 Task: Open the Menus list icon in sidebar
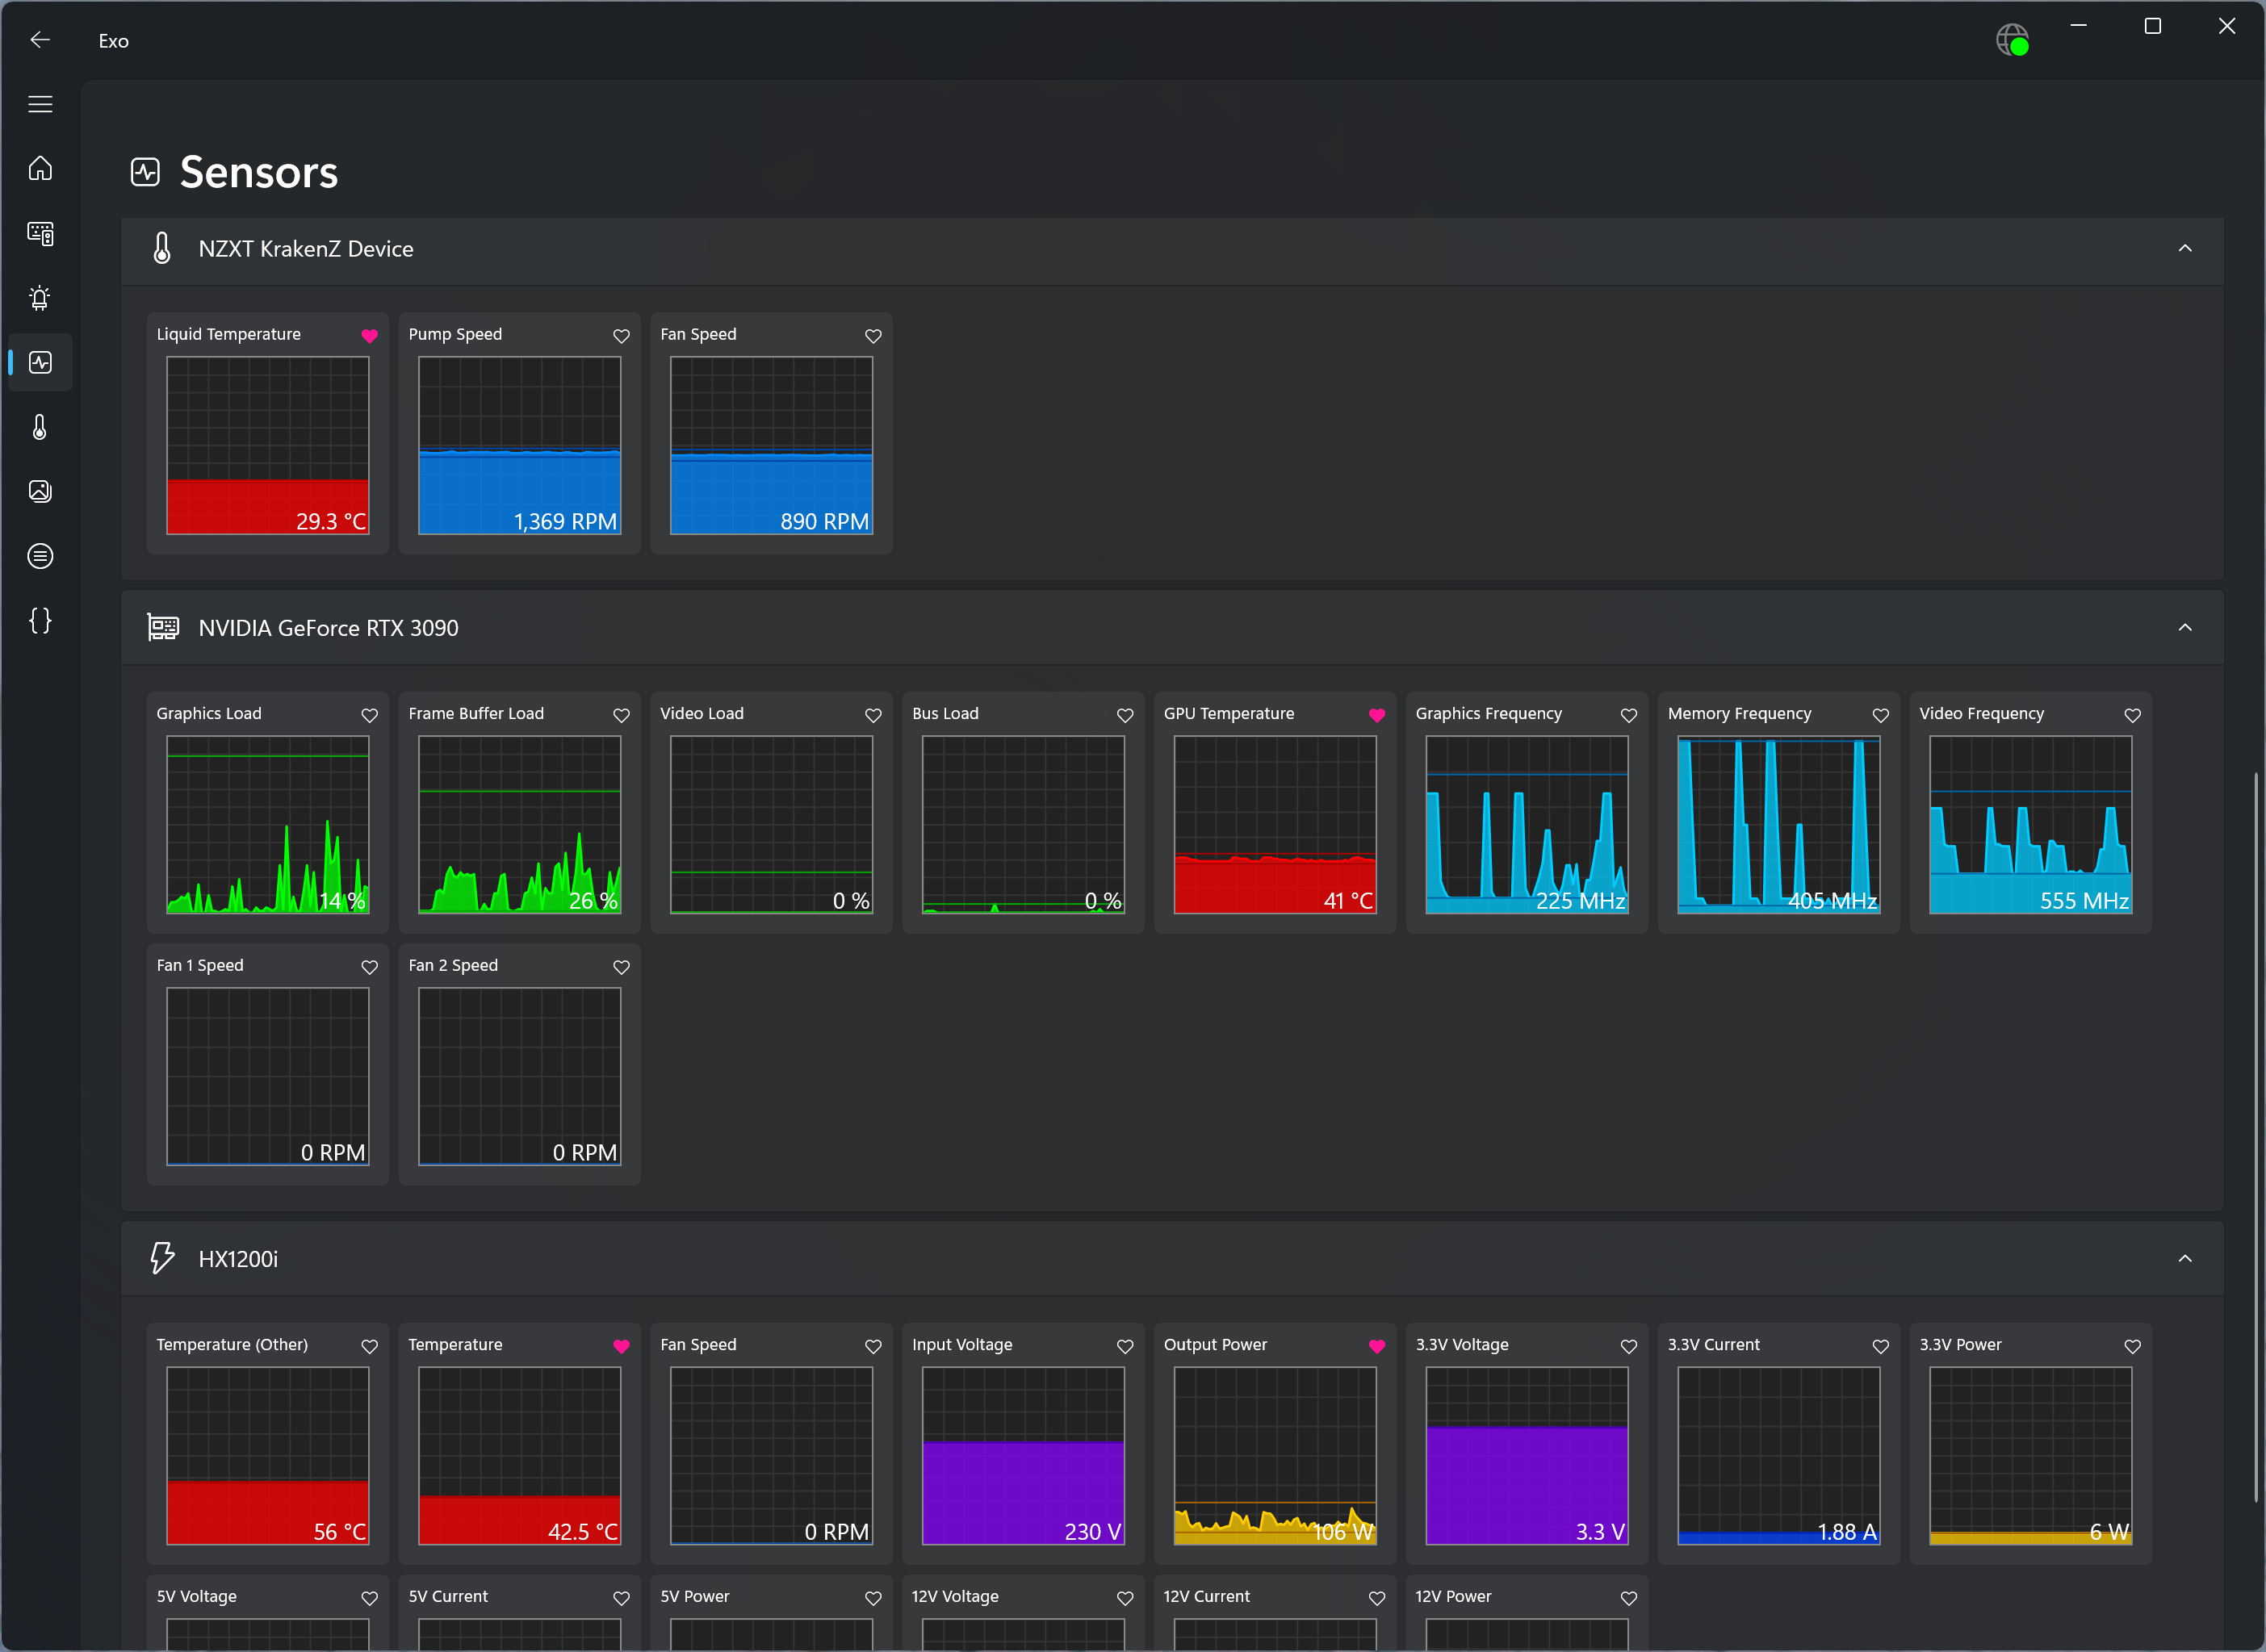[40, 556]
